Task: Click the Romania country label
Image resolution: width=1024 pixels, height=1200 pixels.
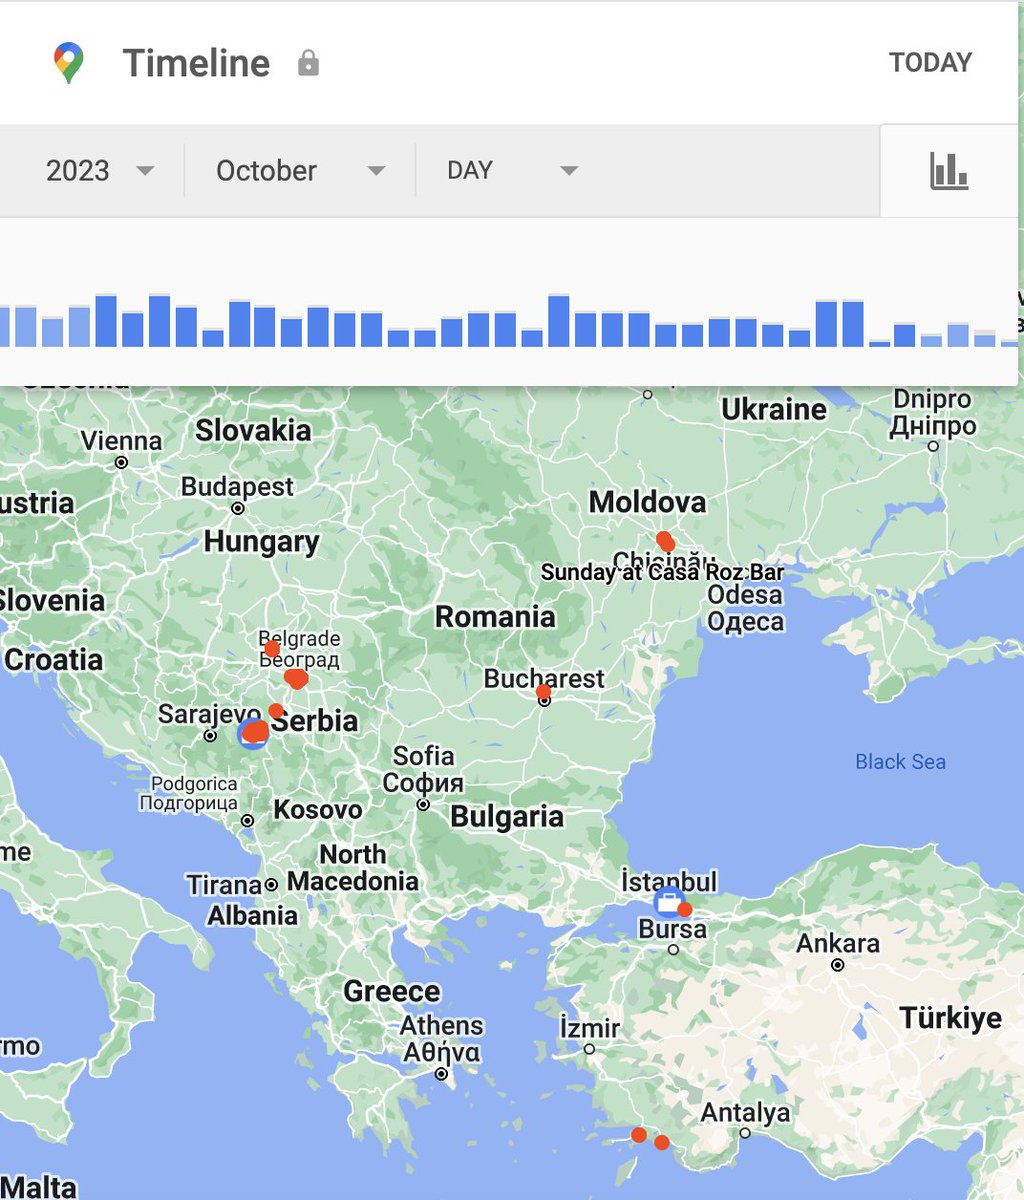Action: [x=495, y=617]
